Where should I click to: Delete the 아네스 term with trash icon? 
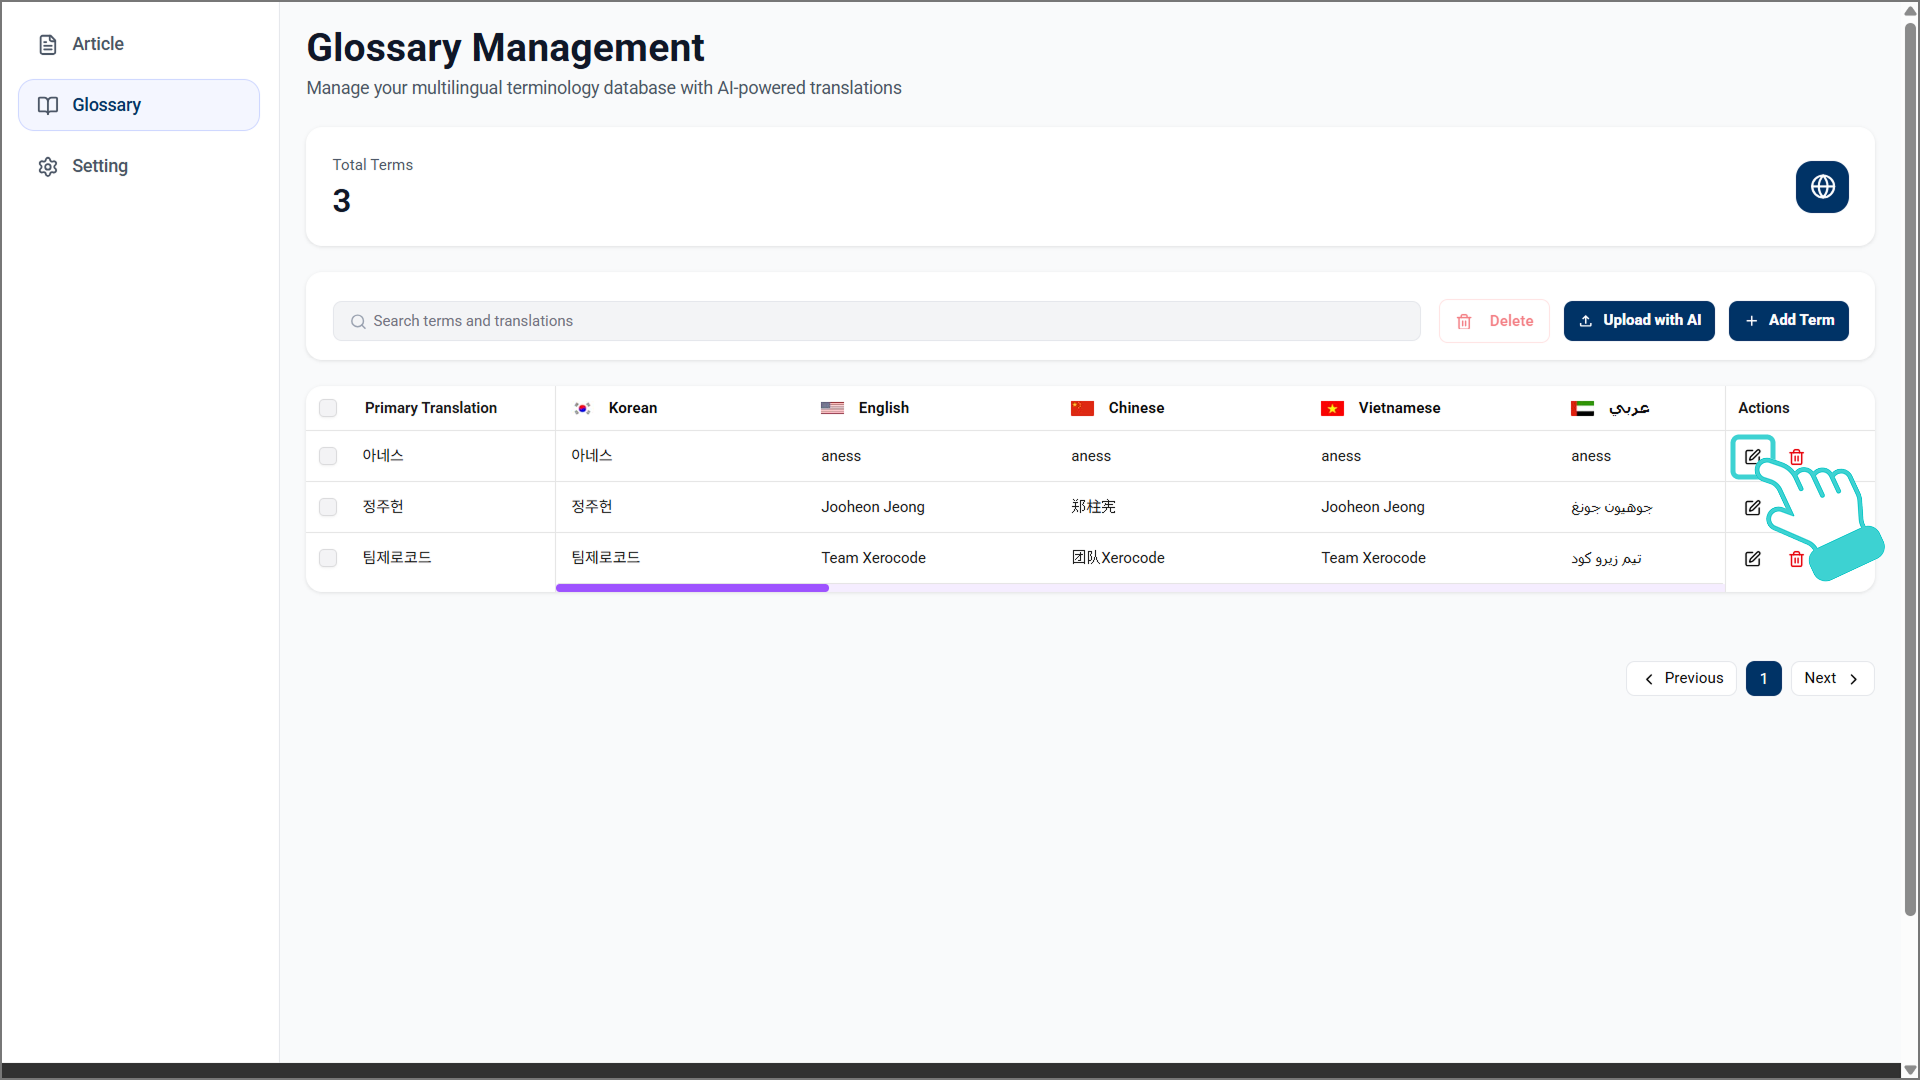(x=1796, y=457)
